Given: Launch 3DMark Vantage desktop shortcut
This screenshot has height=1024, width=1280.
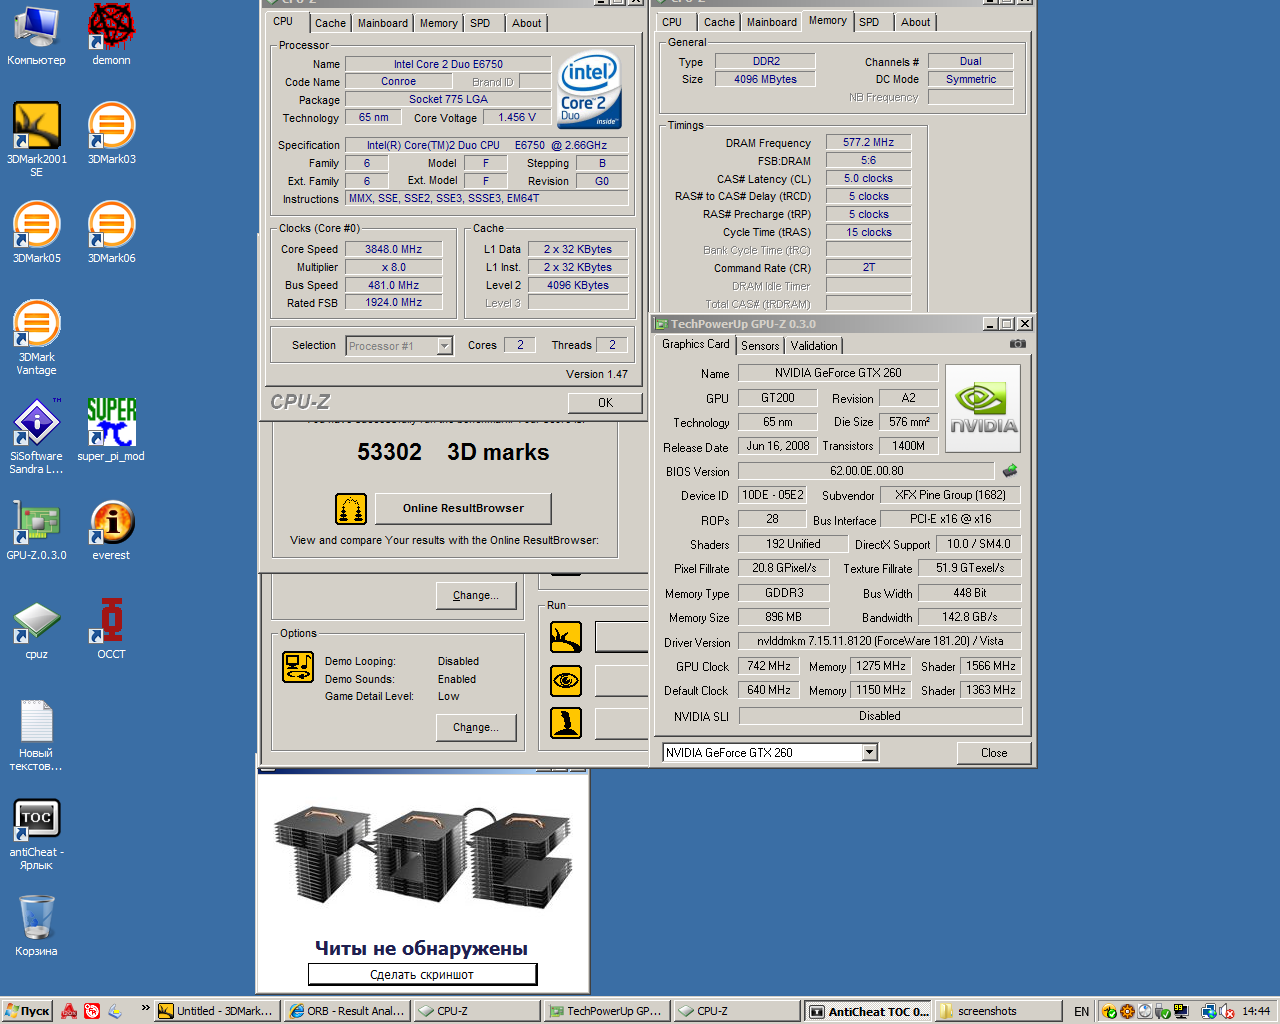Looking at the screenshot, I should tap(36, 337).
